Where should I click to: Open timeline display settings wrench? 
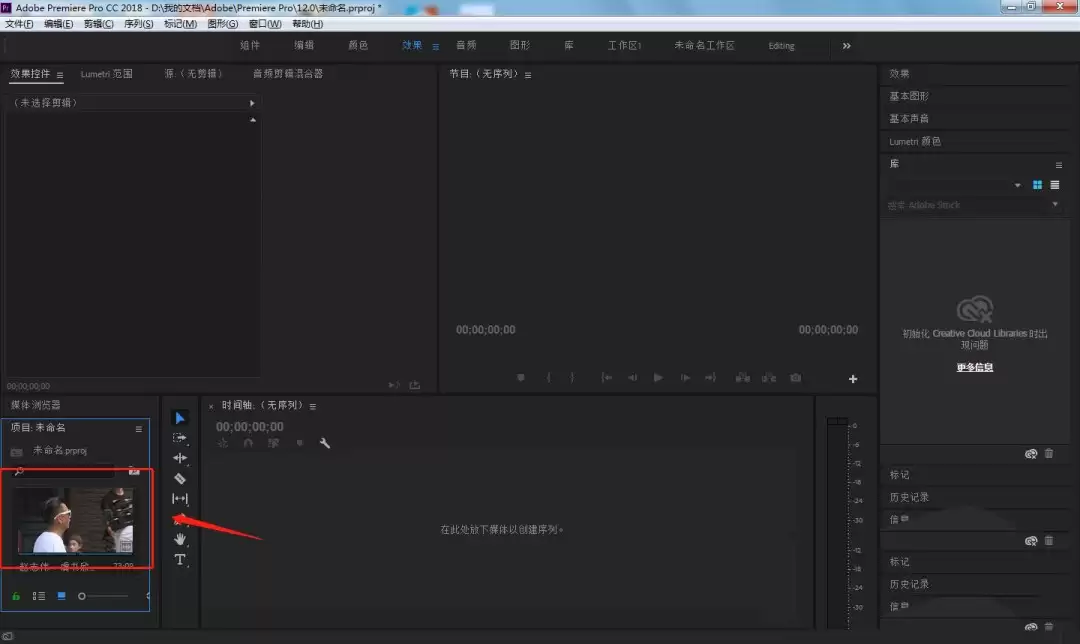(x=324, y=443)
